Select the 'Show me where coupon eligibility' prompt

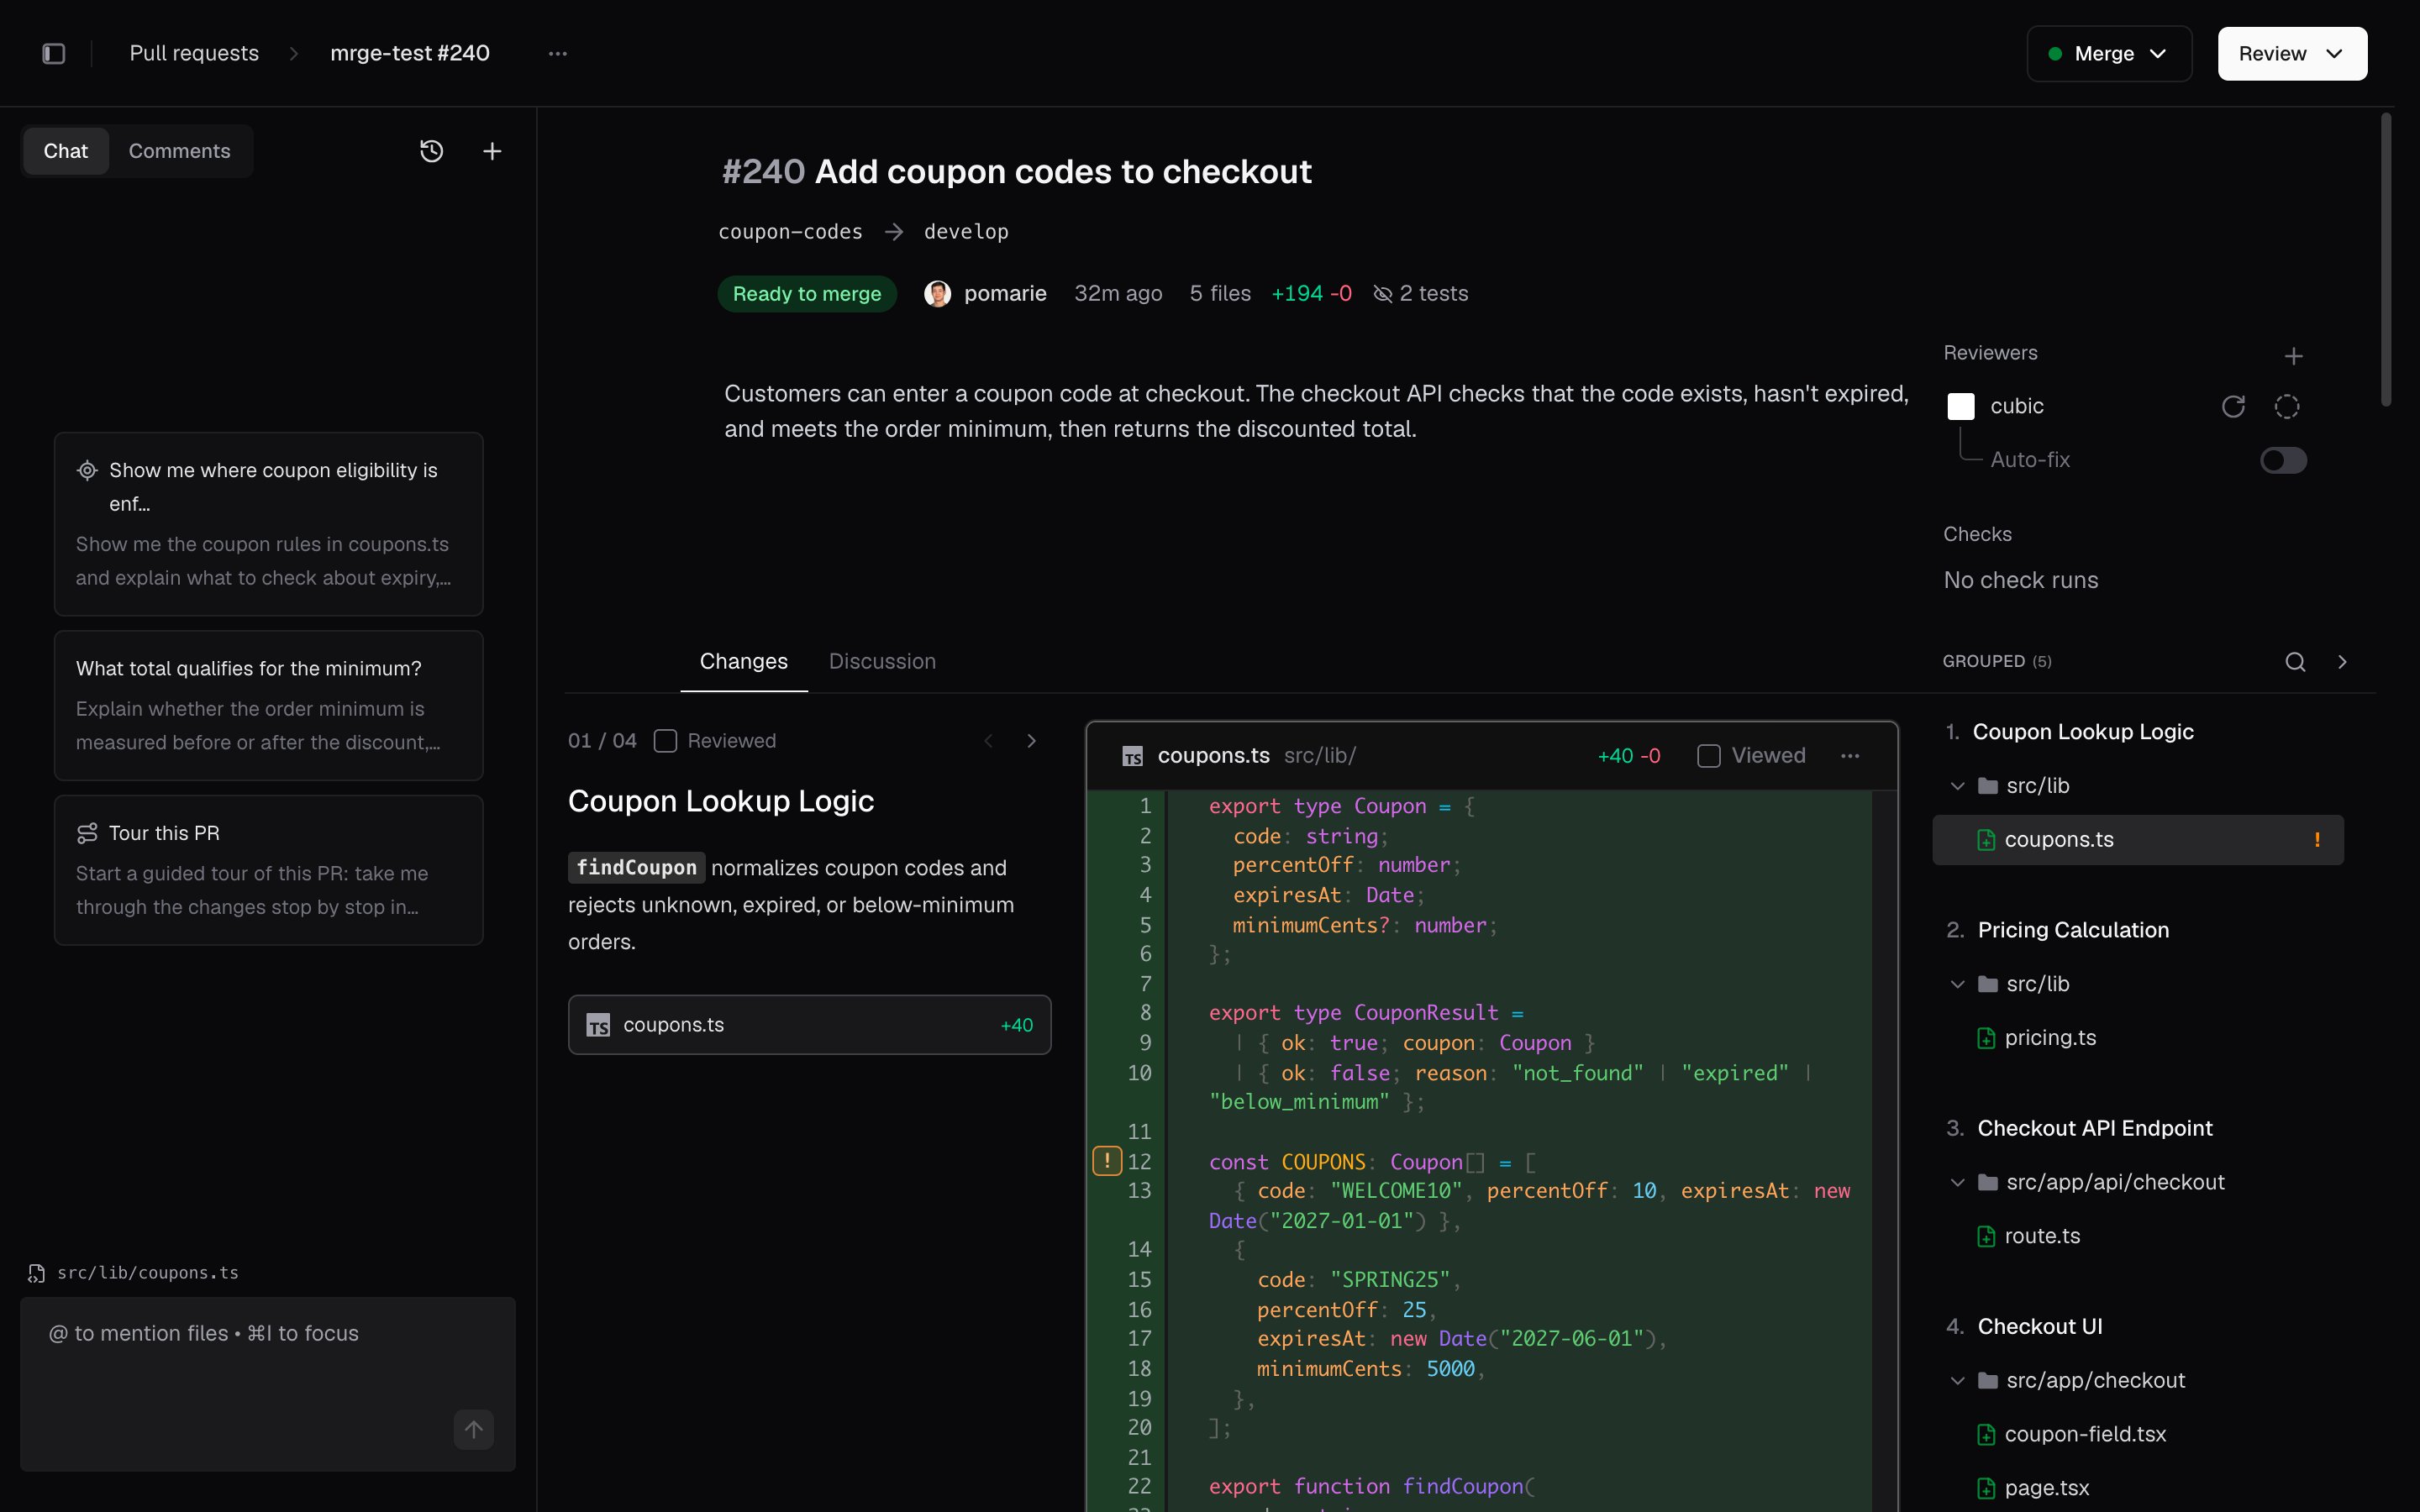click(269, 524)
